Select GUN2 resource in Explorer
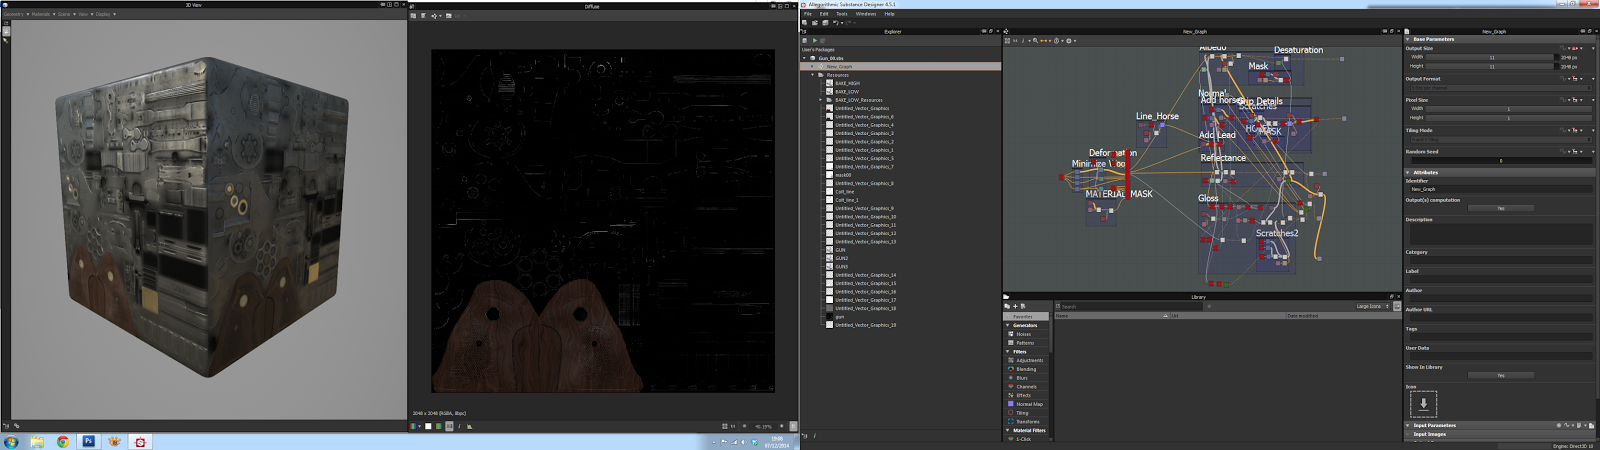This screenshot has height=450, width=1600. [x=841, y=258]
